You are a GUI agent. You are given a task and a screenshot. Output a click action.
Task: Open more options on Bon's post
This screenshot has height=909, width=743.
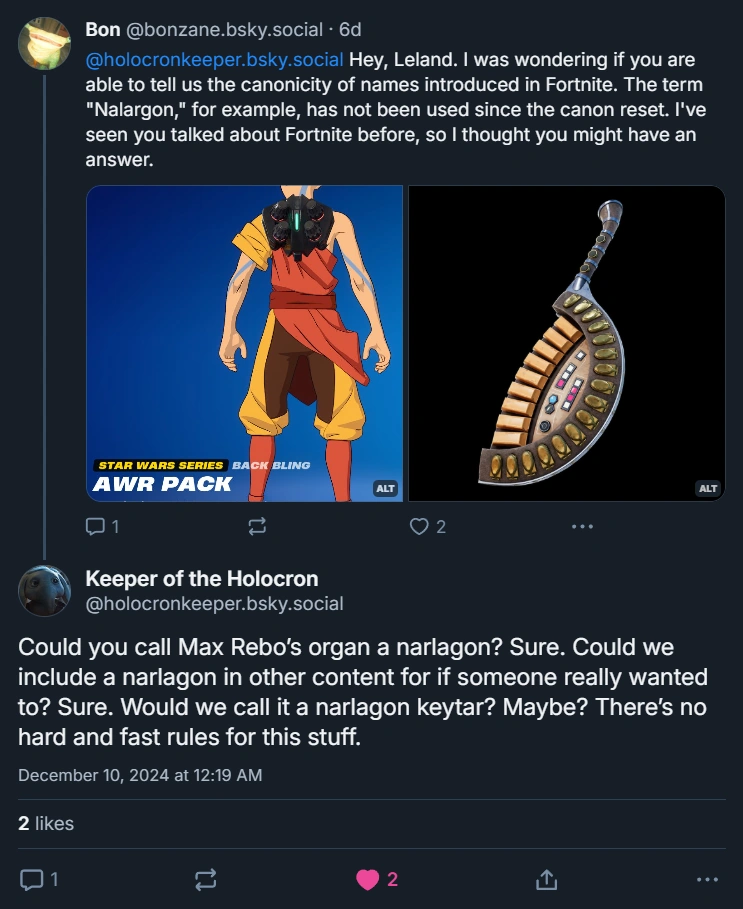click(582, 526)
